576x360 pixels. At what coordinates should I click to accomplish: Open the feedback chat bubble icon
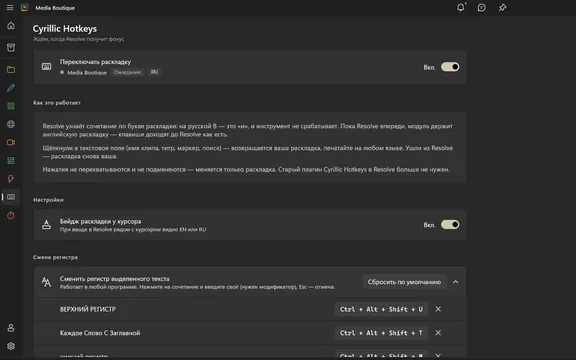(482, 8)
